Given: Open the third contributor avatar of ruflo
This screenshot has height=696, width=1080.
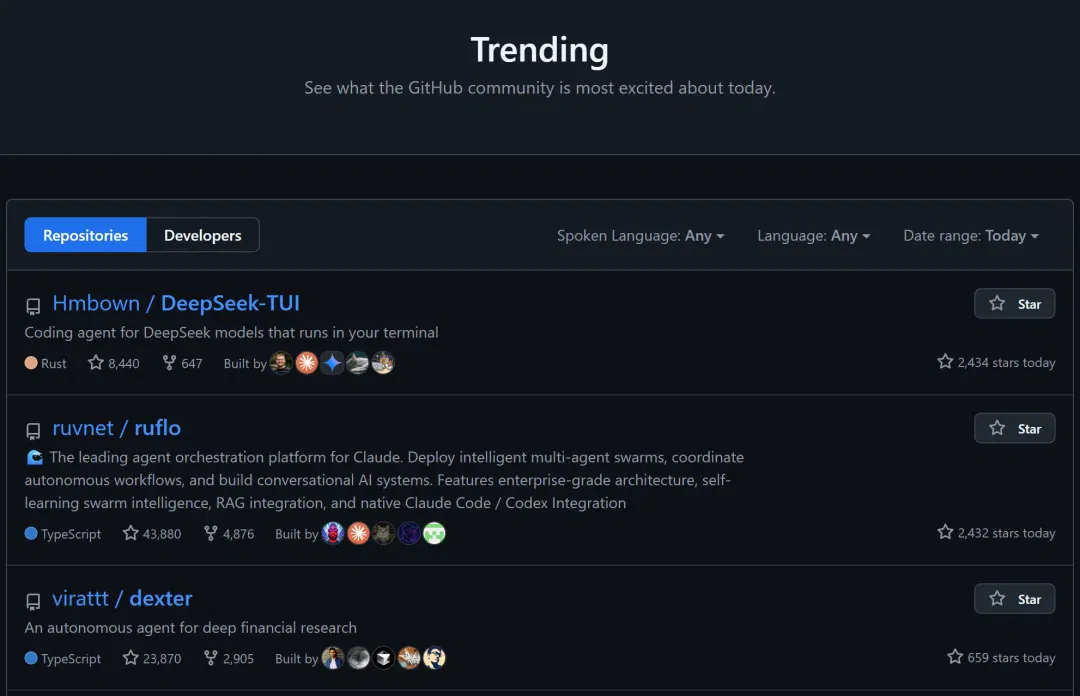Looking at the screenshot, I should coord(384,533).
